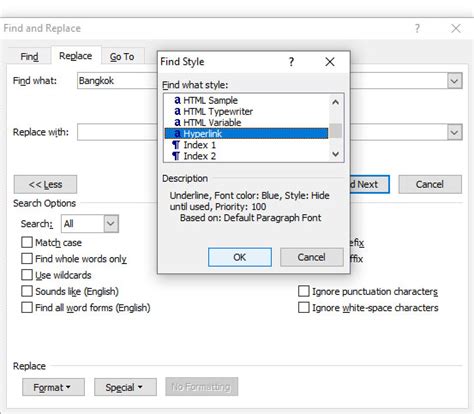Close the Find and Replace window

pos(456,28)
